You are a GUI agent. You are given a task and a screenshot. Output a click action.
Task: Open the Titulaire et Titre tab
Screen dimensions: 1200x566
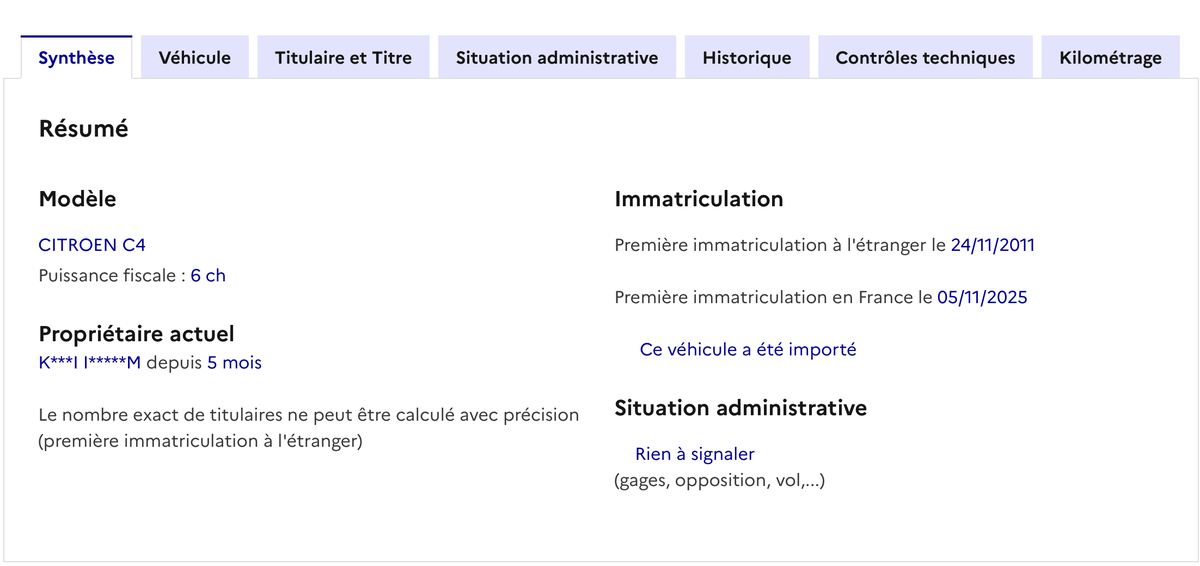click(343, 58)
